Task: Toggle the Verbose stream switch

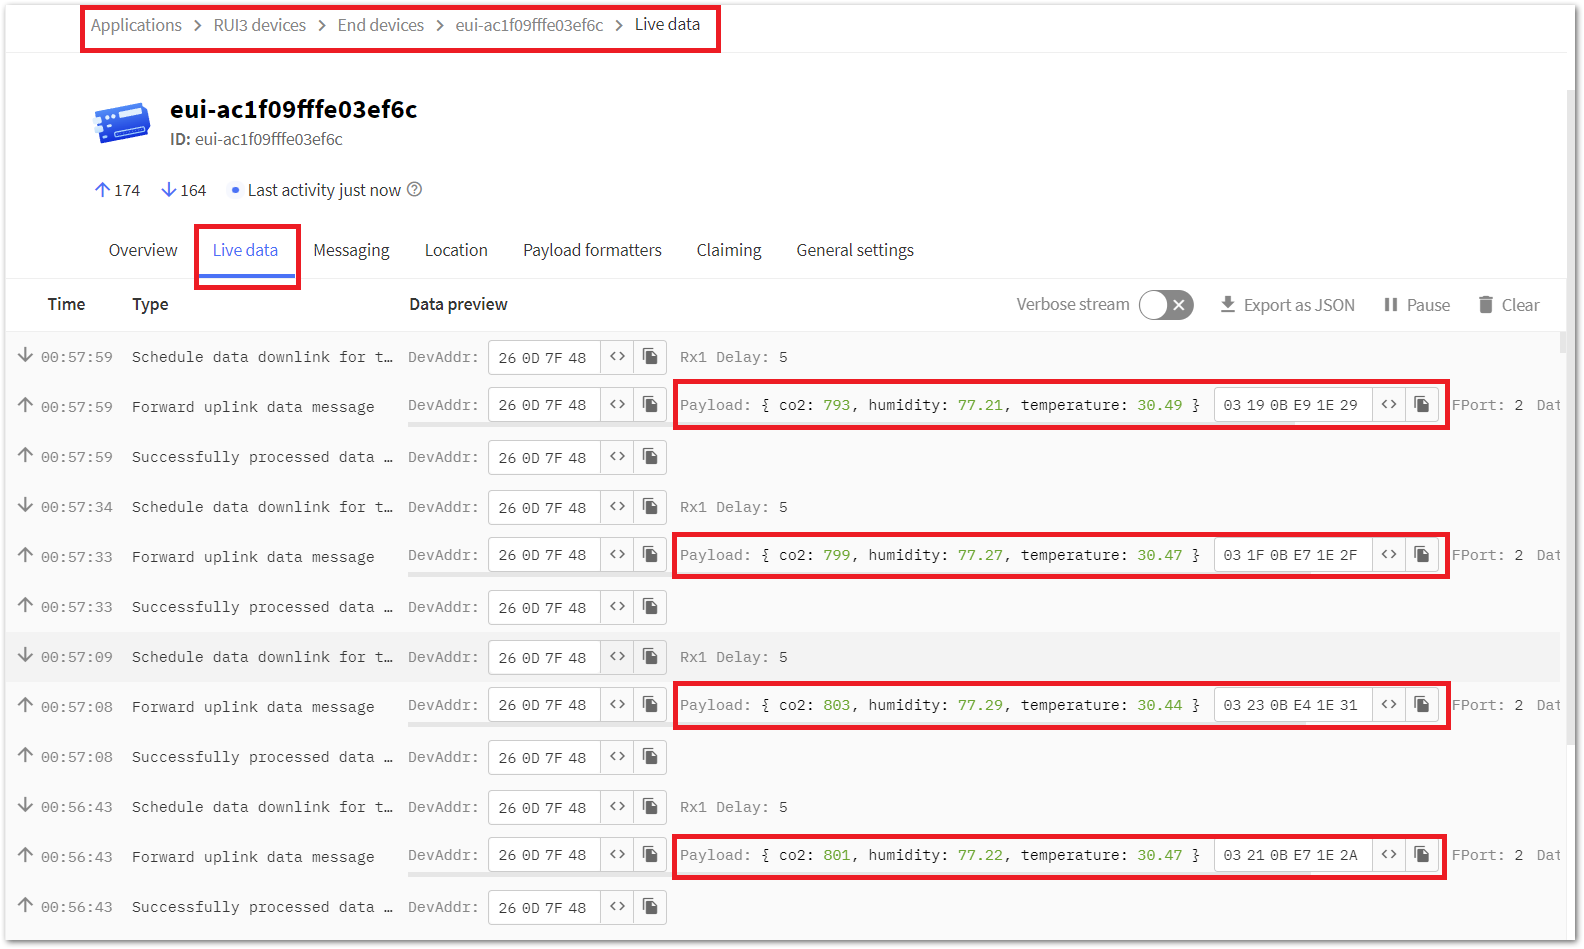Action: [1166, 305]
